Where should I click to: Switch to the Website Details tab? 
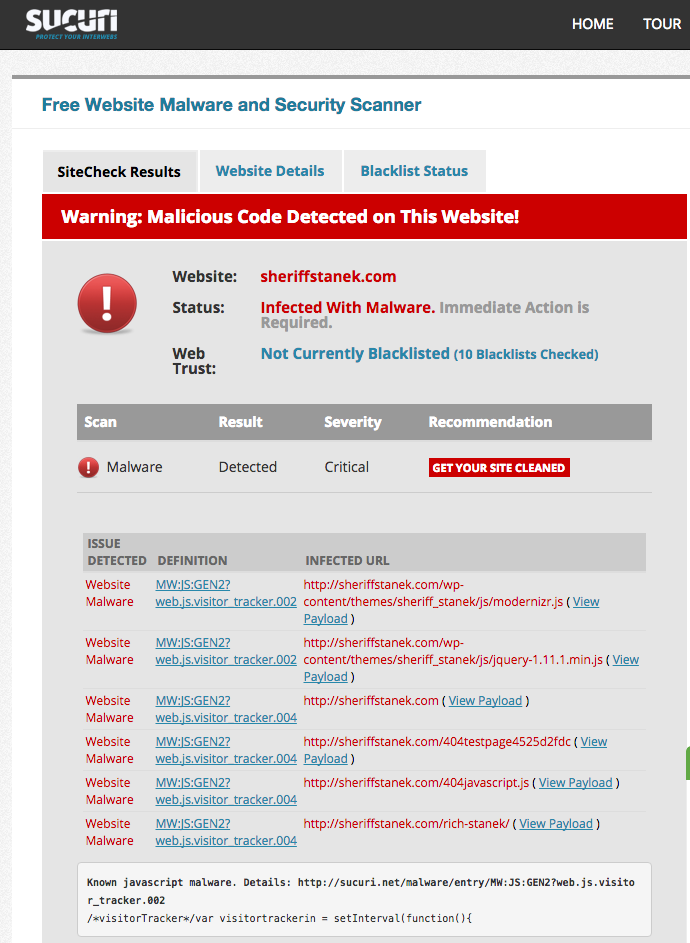pyautogui.click(x=270, y=171)
